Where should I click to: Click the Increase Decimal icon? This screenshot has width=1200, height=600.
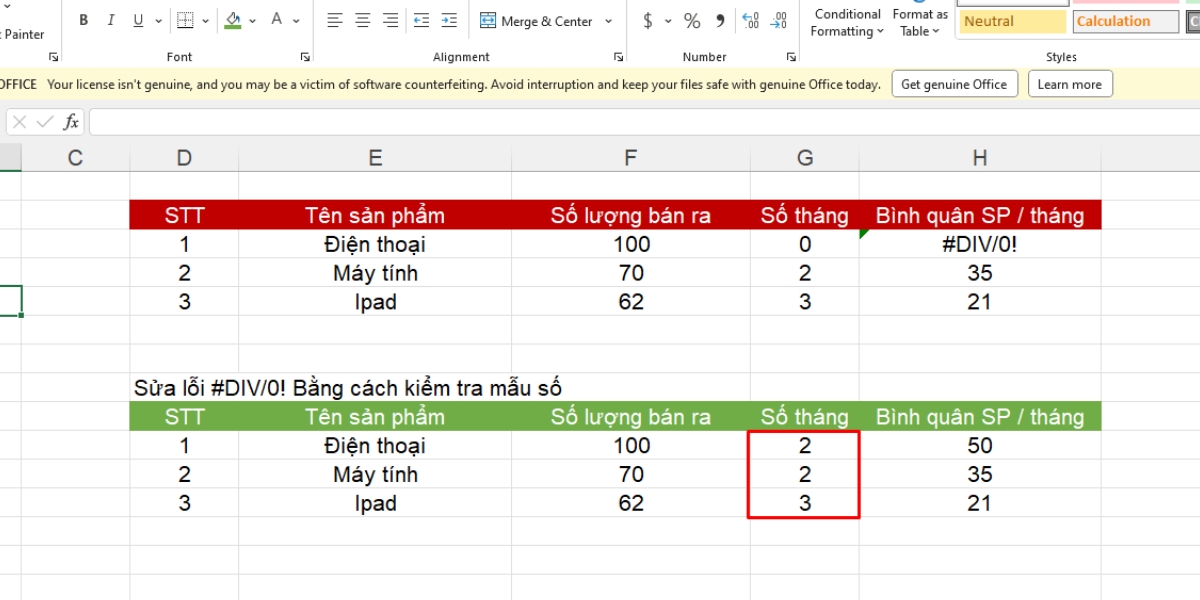(x=751, y=19)
